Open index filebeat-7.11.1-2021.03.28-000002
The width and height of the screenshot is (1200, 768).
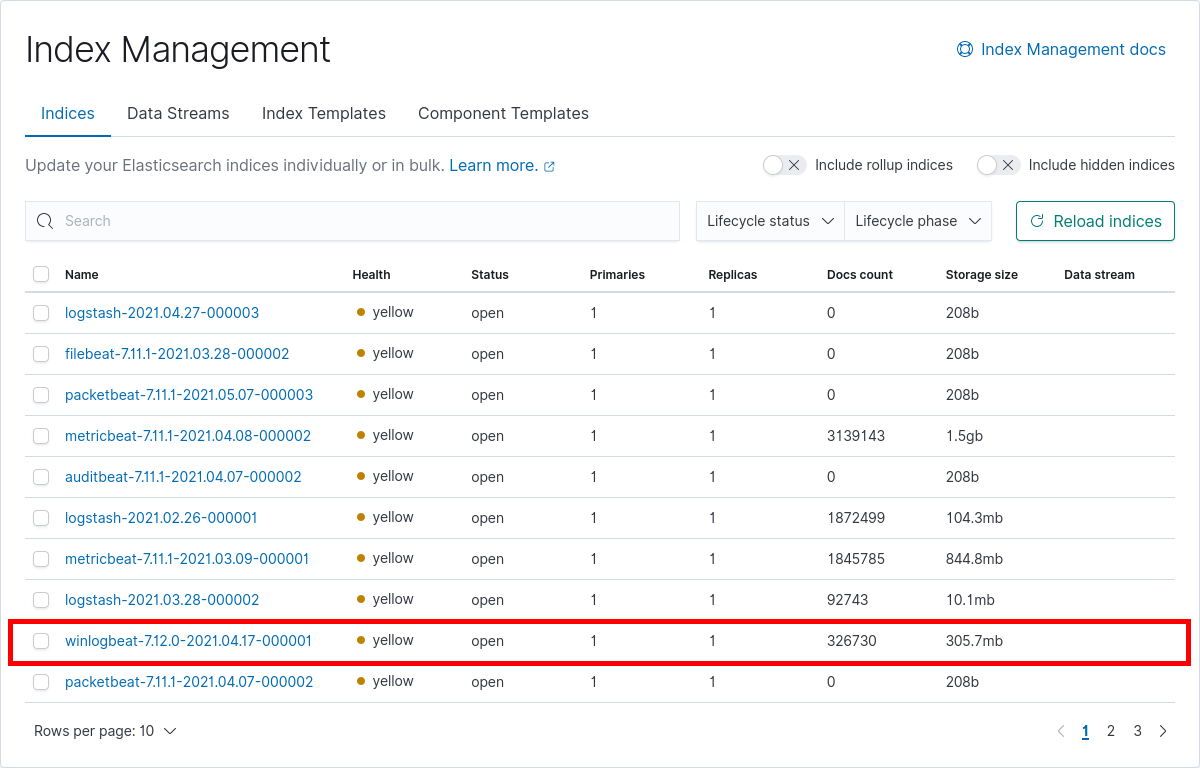177,354
